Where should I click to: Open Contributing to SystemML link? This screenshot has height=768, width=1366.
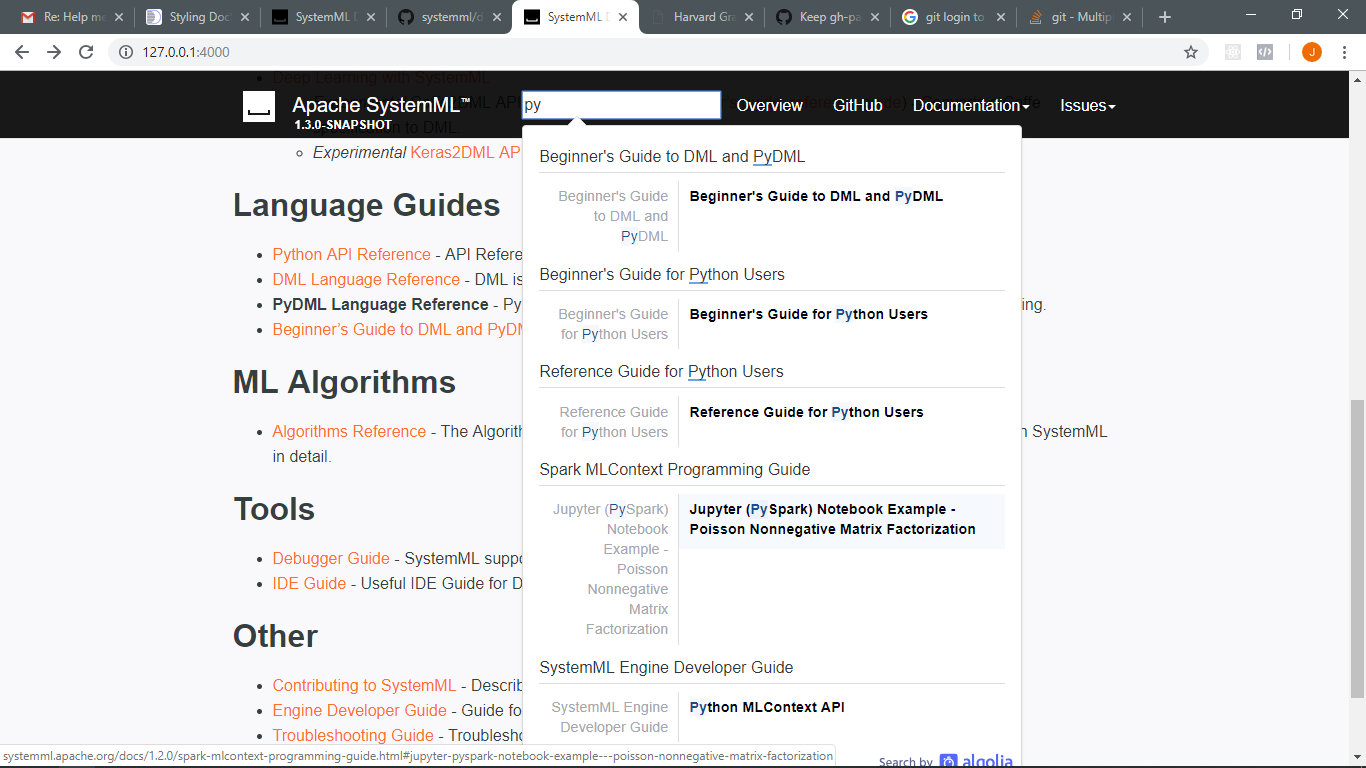click(364, 686)
